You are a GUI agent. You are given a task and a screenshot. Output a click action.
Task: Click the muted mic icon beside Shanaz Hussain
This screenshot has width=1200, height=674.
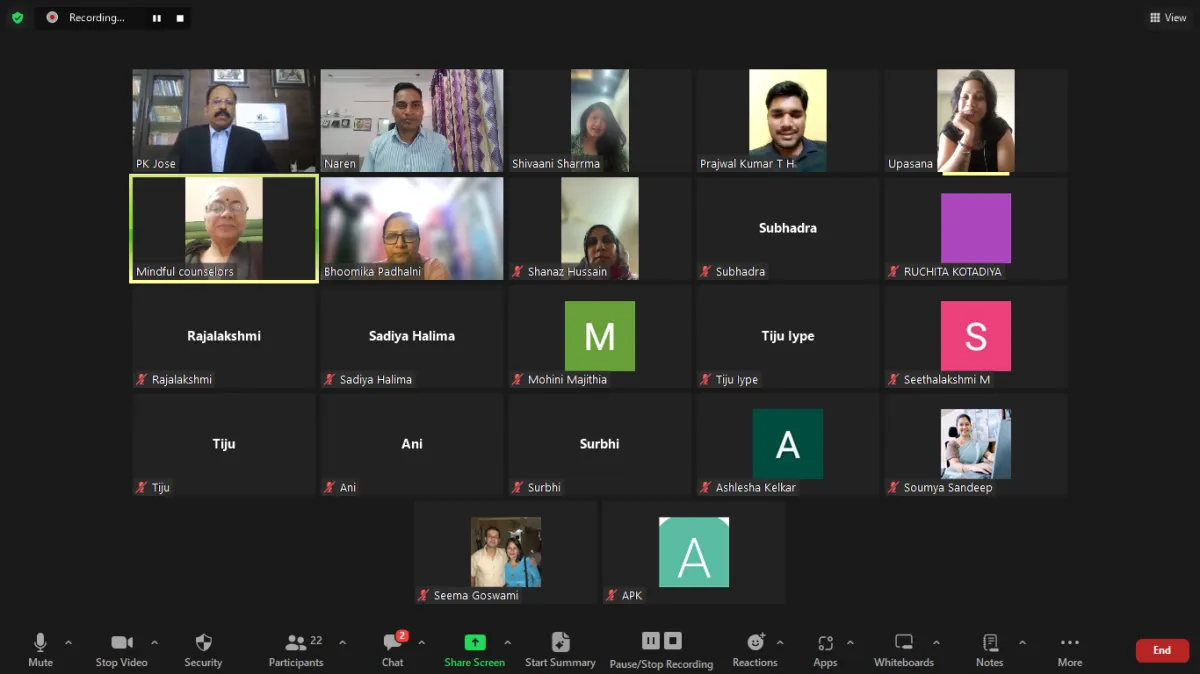point(517,271)
